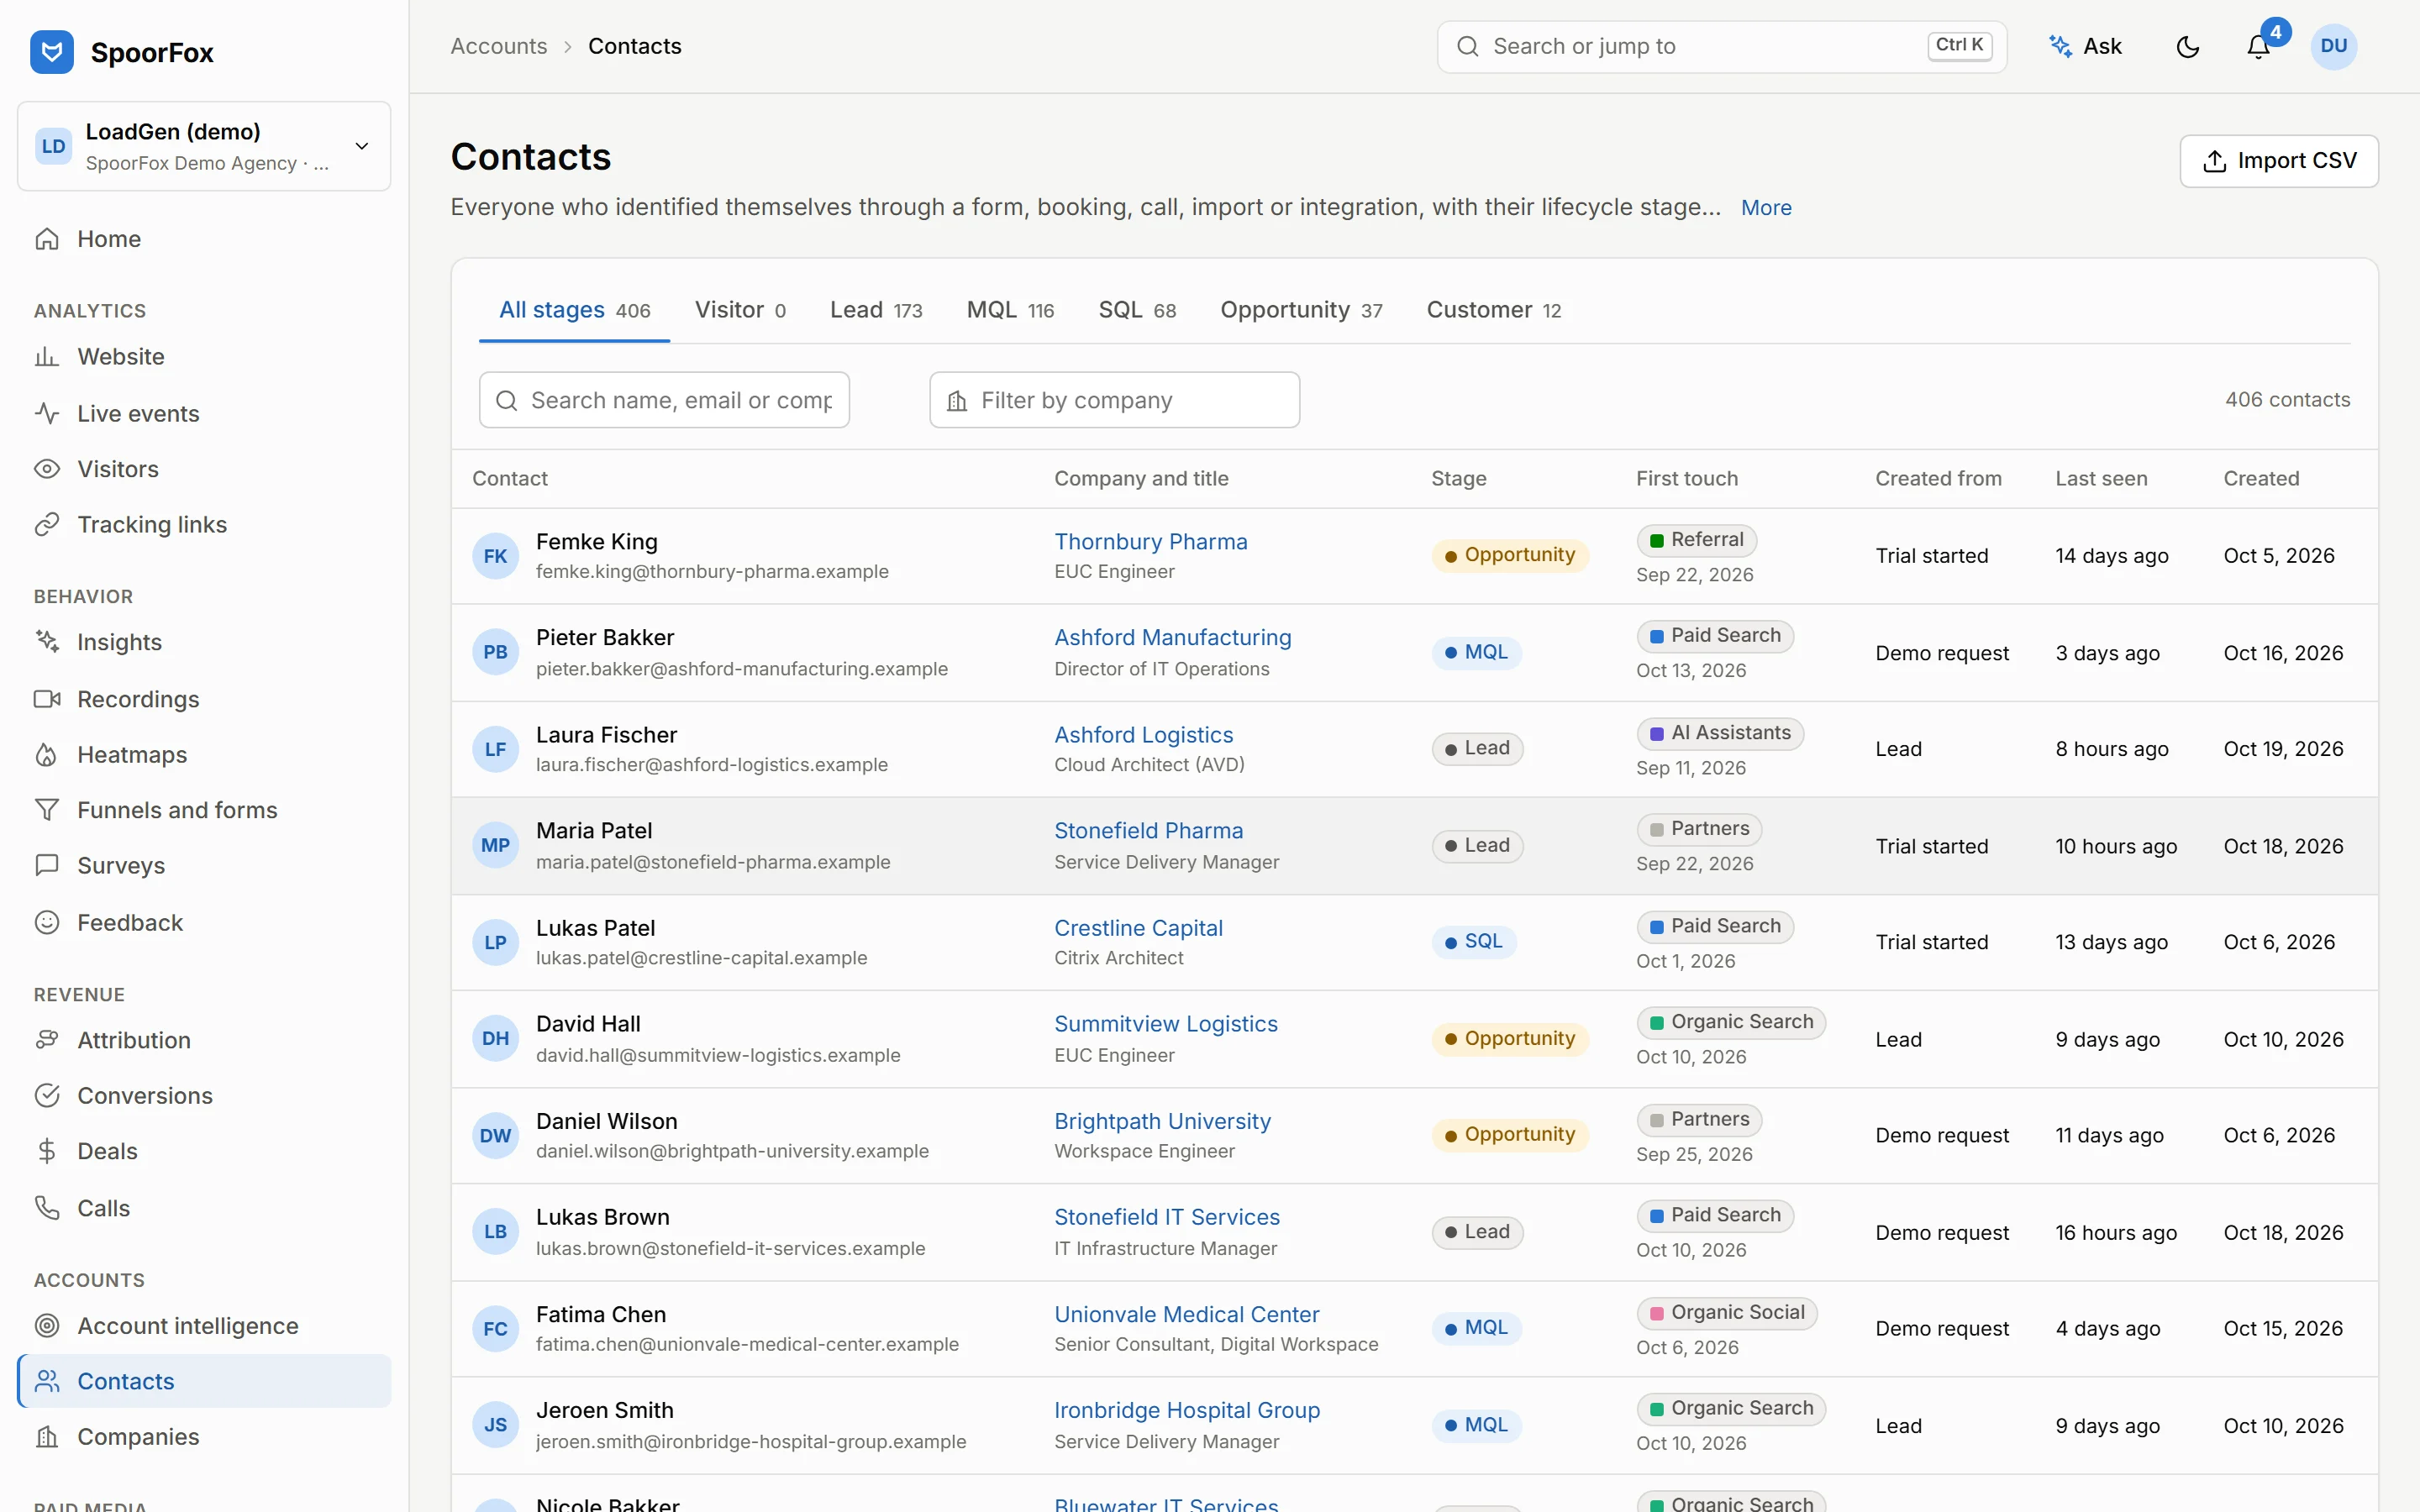Select the SQL stage tab
This screenshot has height=1512, width=2420.
(1137, 310)
